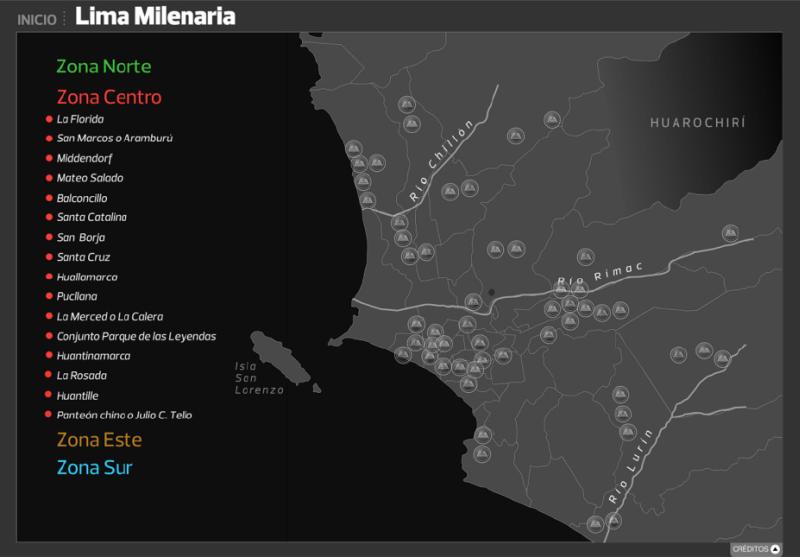The height and width of the screenshot is (557, 800).
Task: Click the arrow icon next to CRÉDITOS
Action: coord(776,548)
